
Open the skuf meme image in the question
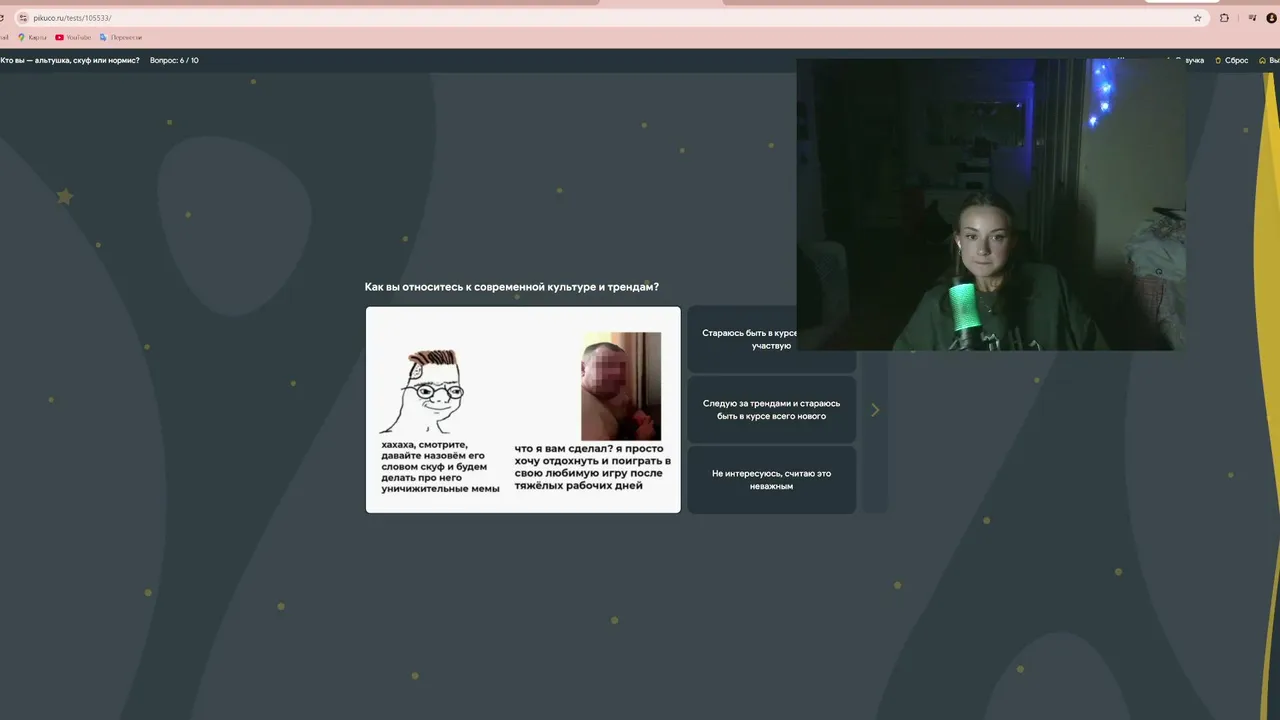pos(523,410)
